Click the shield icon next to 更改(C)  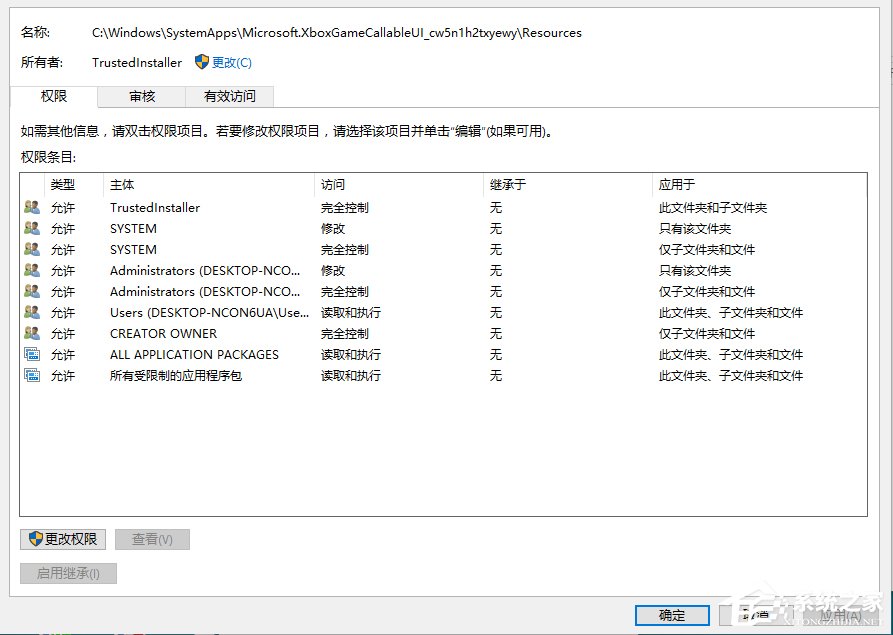pos(201,62)
